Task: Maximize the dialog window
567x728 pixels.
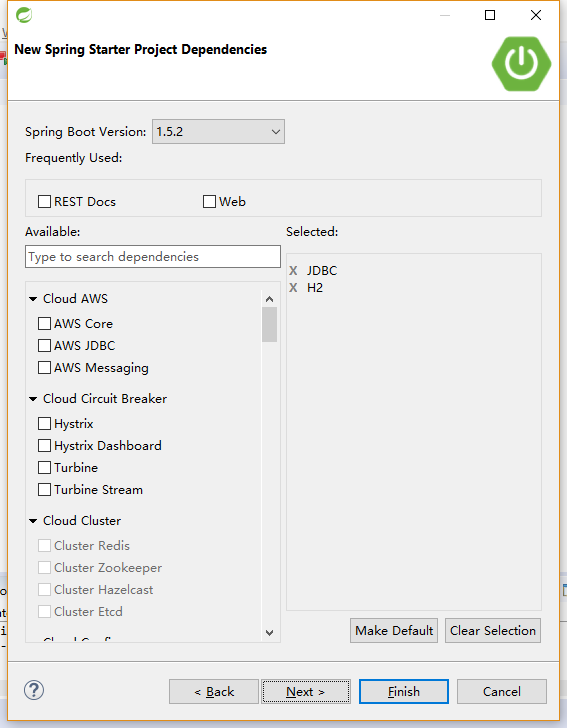Action: point(490,15)
